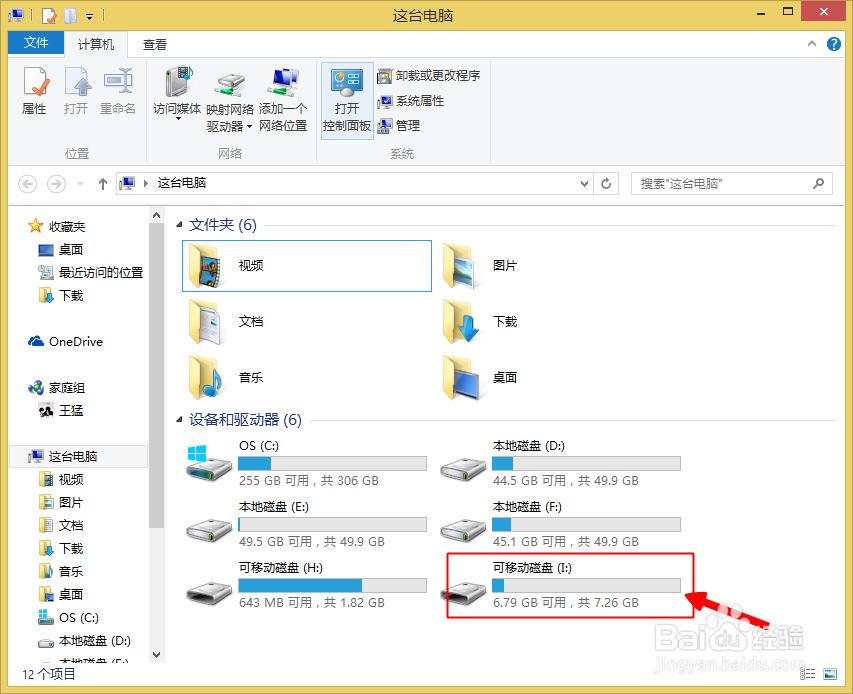Click 系统属性 in the ribbon

click(411, 101)
